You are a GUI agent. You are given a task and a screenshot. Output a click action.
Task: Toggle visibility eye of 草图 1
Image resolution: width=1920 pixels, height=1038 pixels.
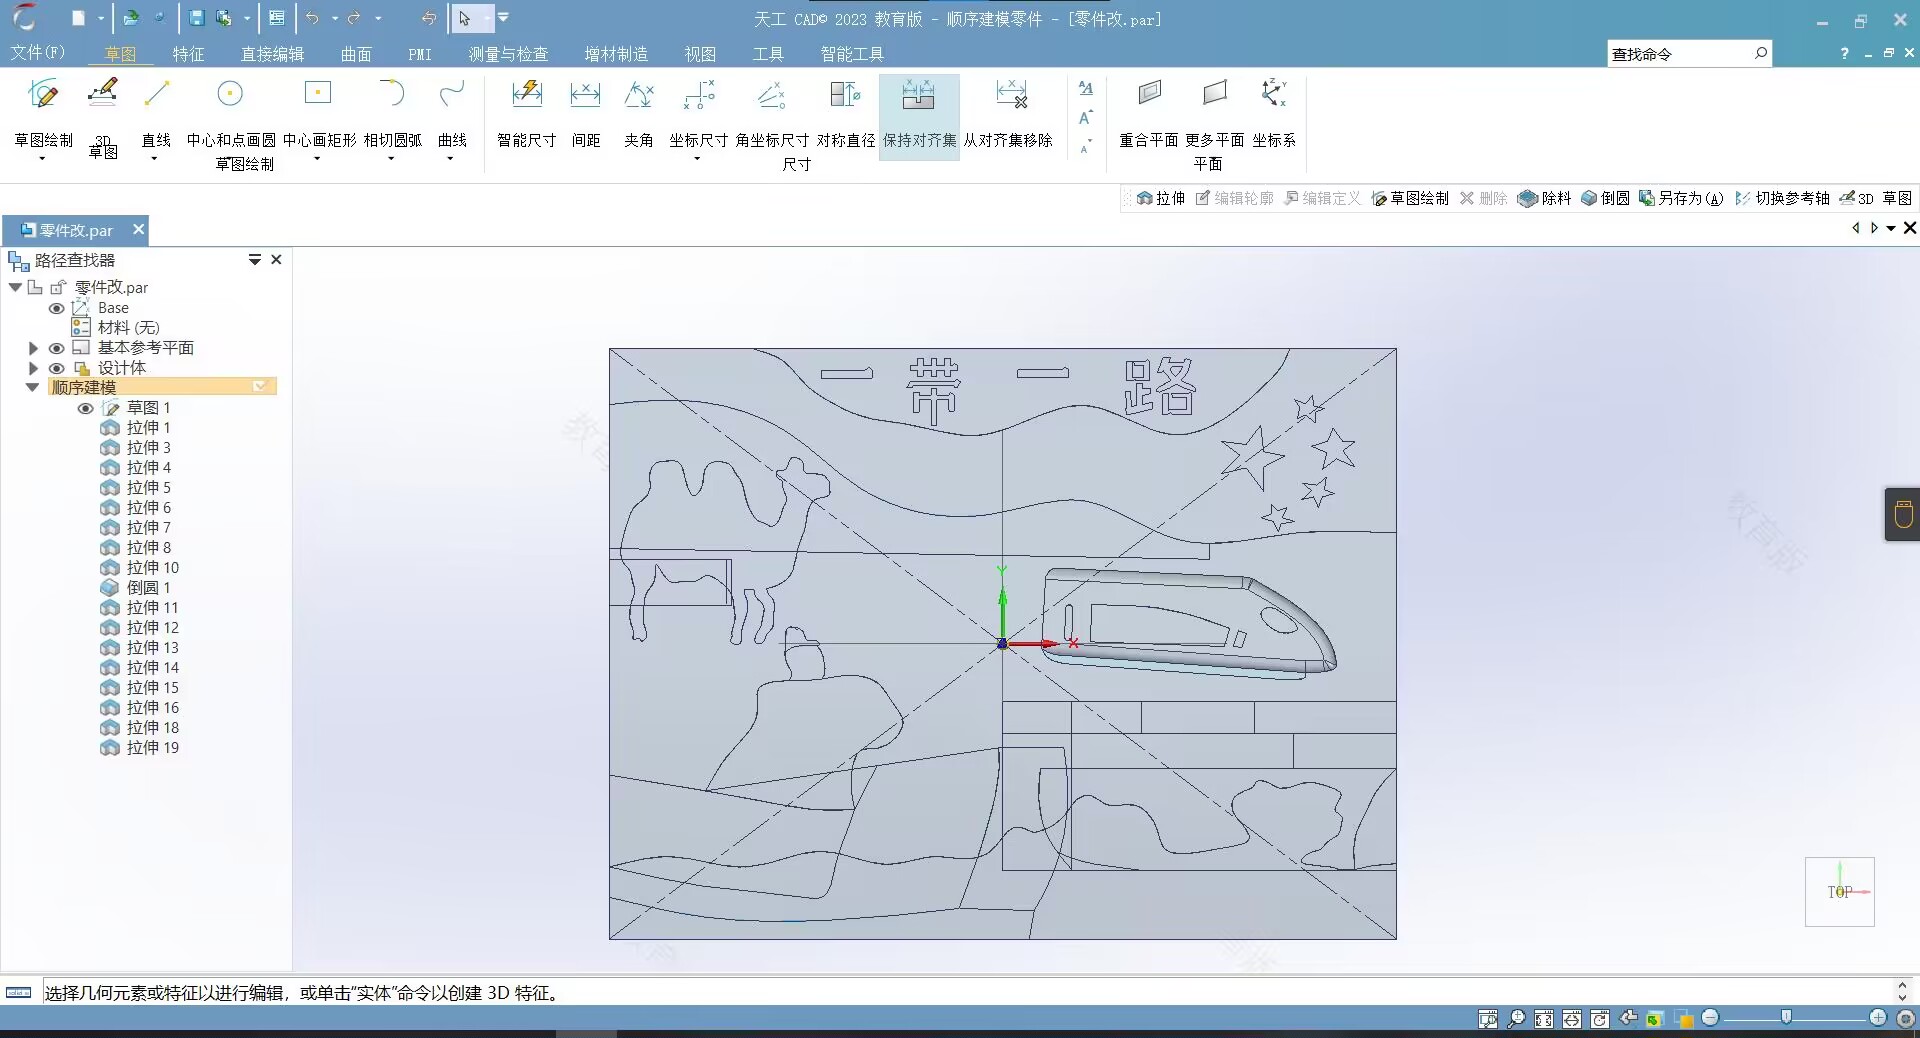[86, 408]
